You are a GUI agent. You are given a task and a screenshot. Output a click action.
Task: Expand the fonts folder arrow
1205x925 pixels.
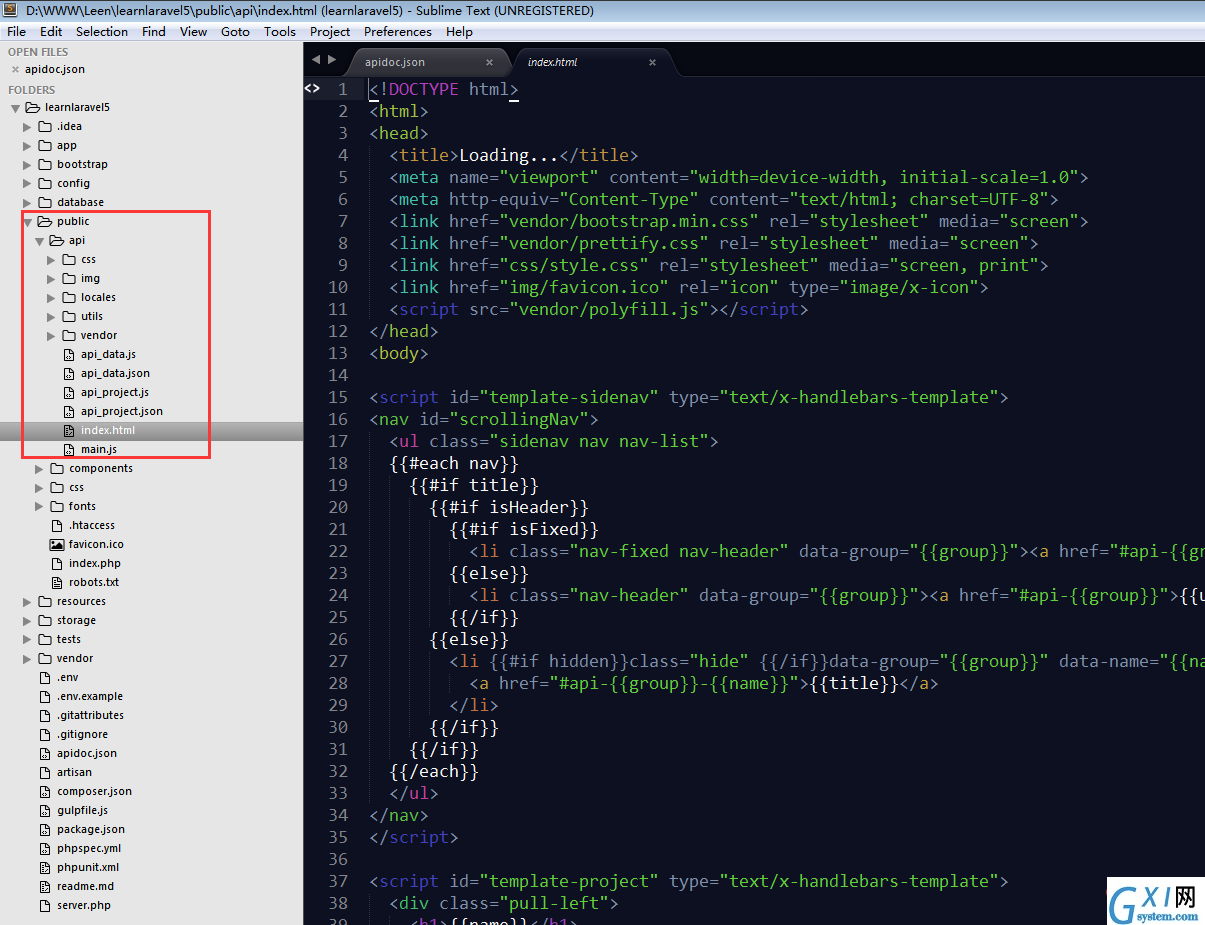click(40, 506)
